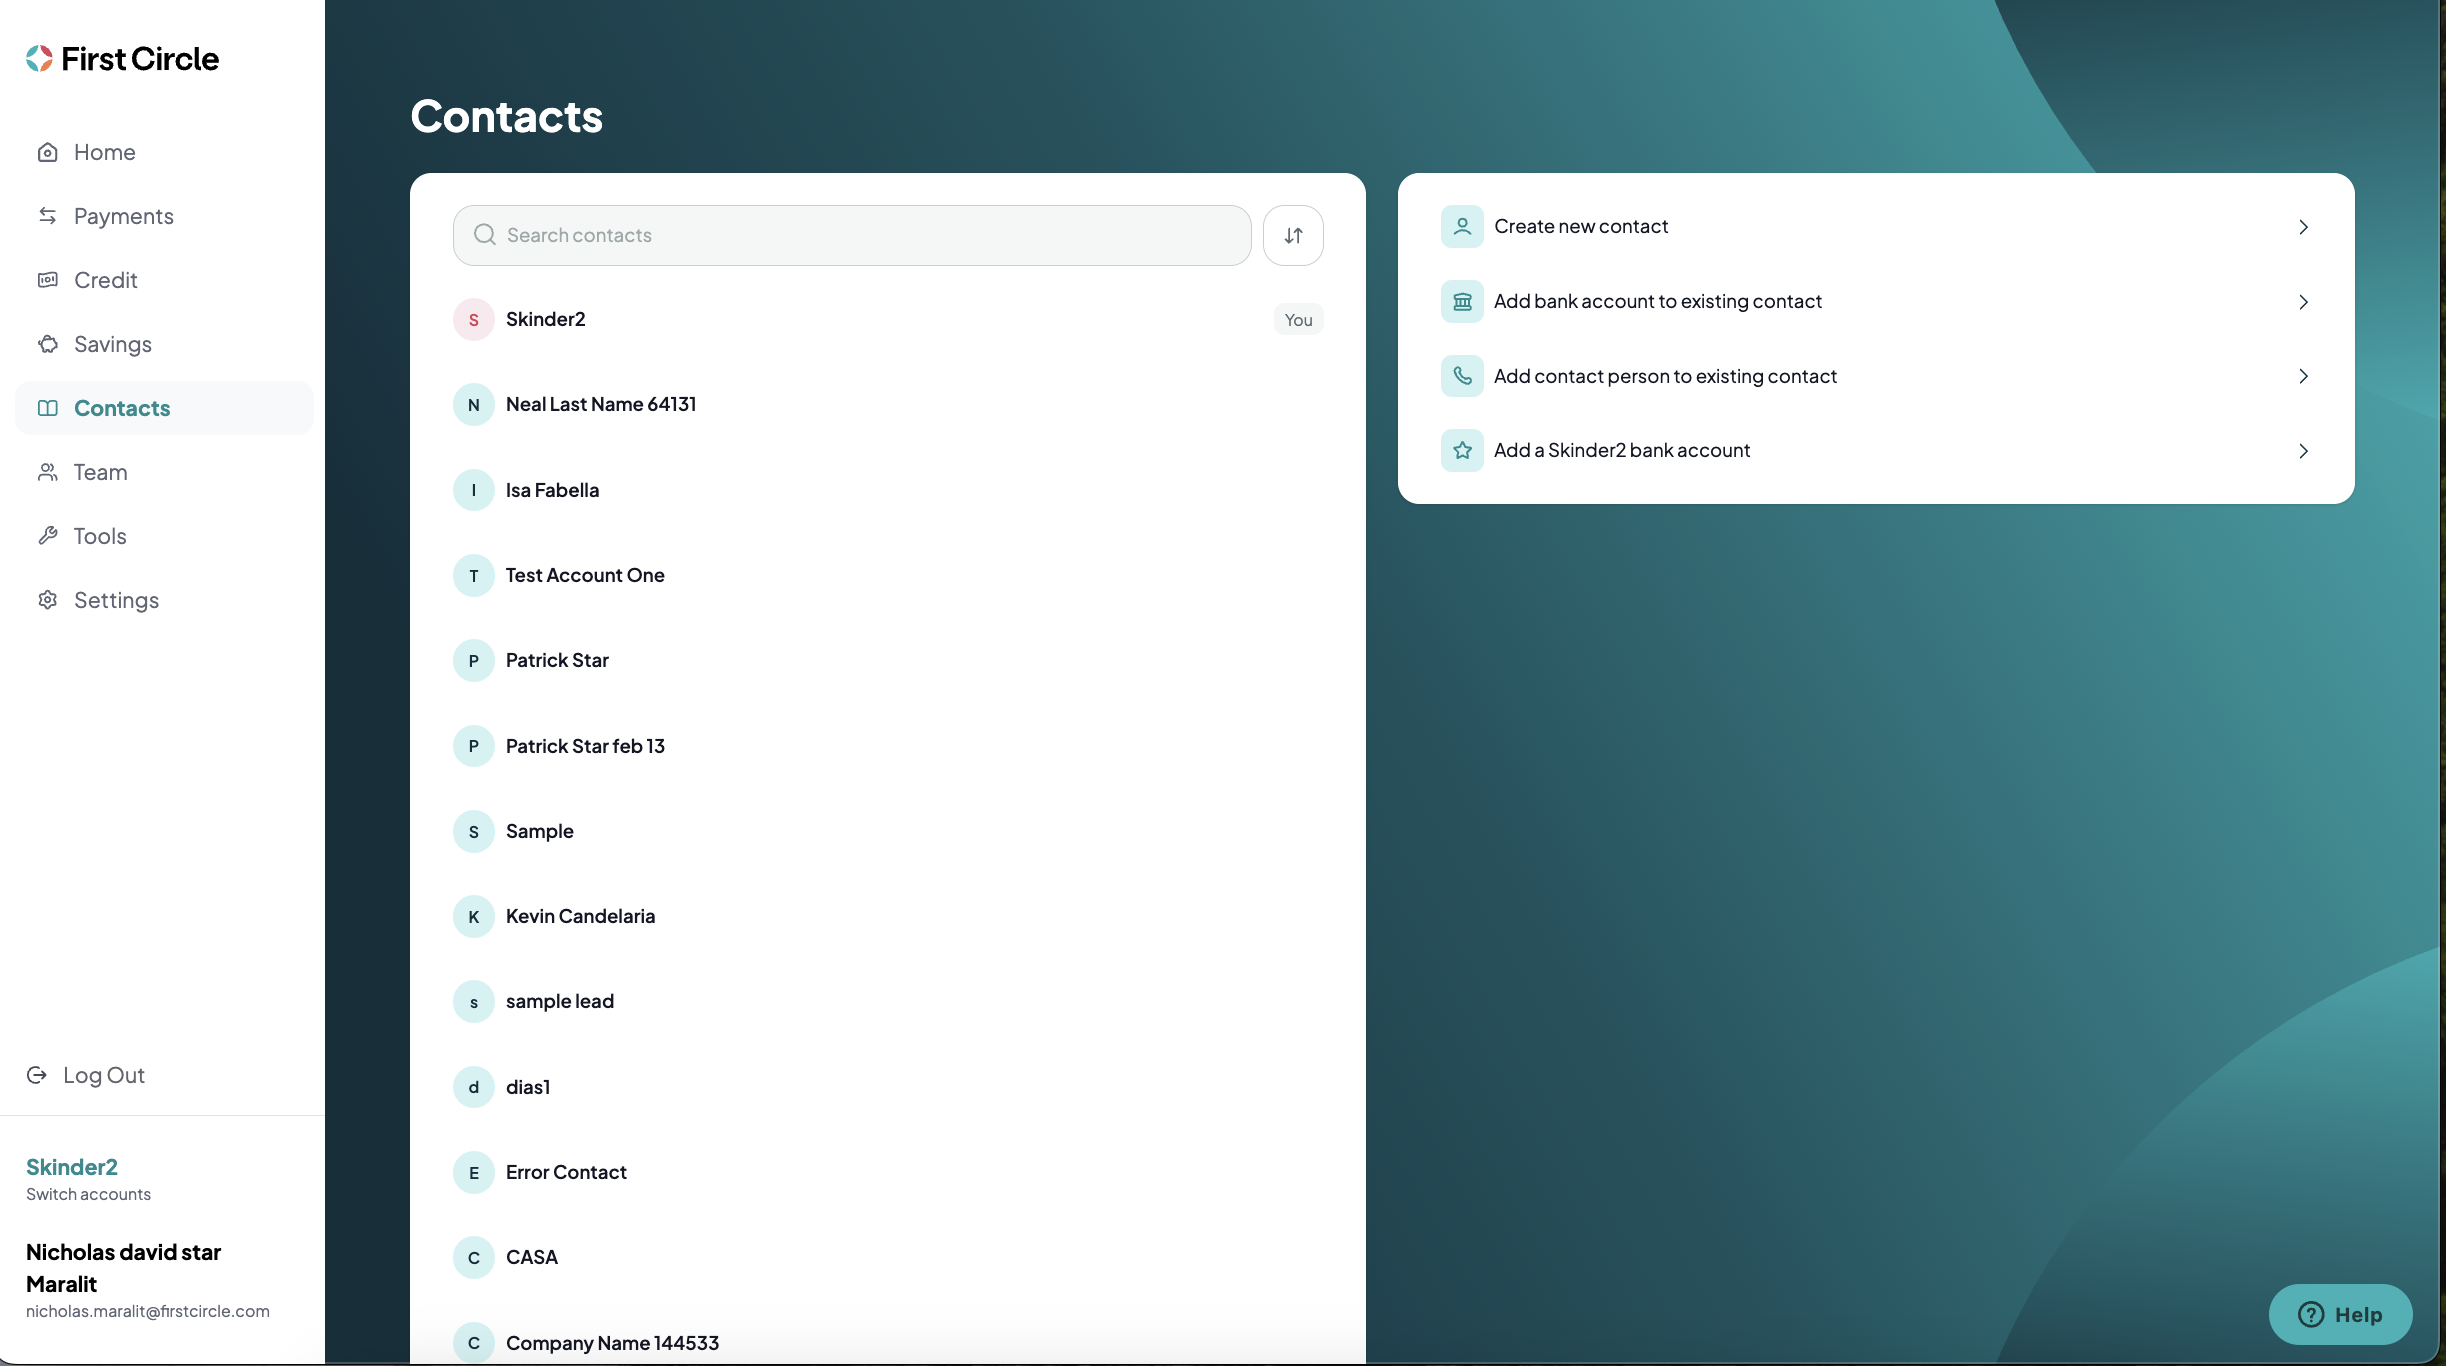Click Switch accounts link
The height and width of the screenshot is (1366, 2446).
pyautogui.click(x=88, y=1194)
